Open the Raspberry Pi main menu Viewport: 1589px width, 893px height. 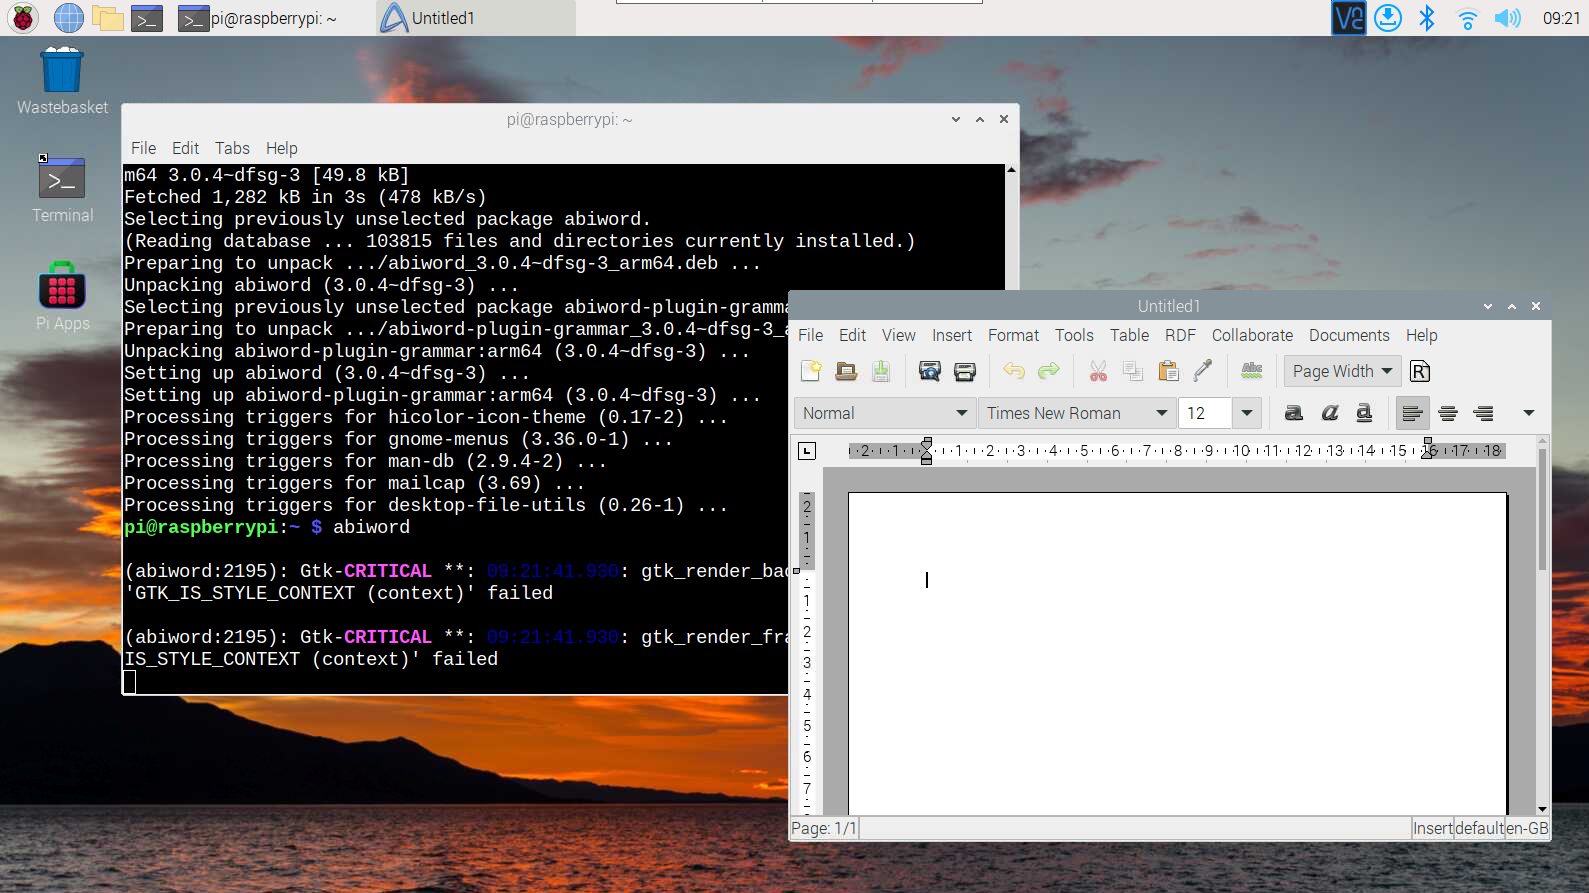pyautogui.click(x=23, y=17)
